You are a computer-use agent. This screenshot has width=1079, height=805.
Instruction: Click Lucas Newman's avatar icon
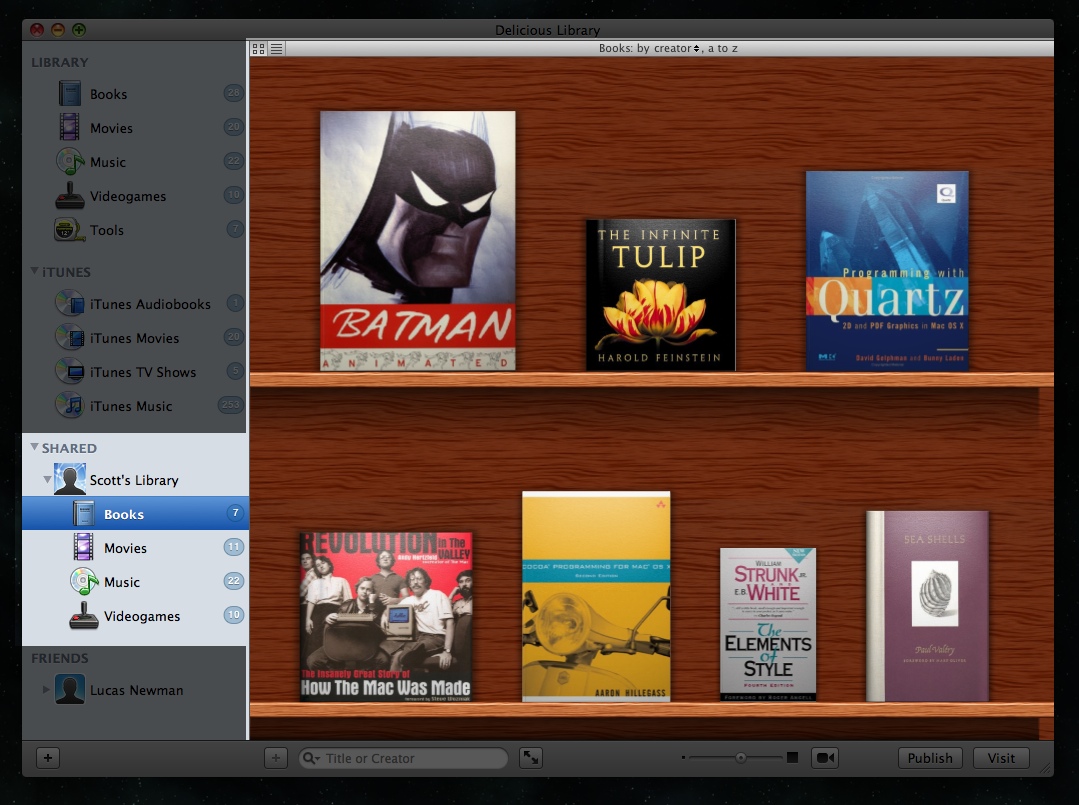[70, 689]
